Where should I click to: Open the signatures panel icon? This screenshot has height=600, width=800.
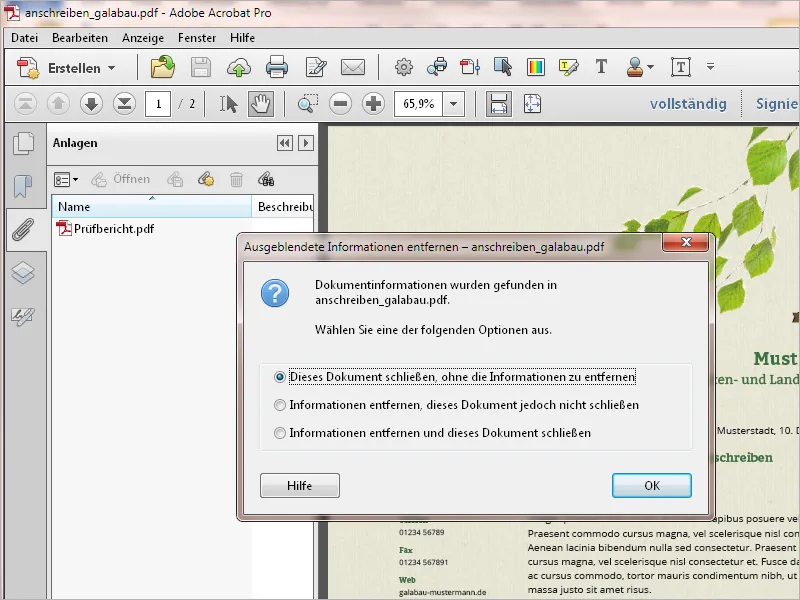23,316
